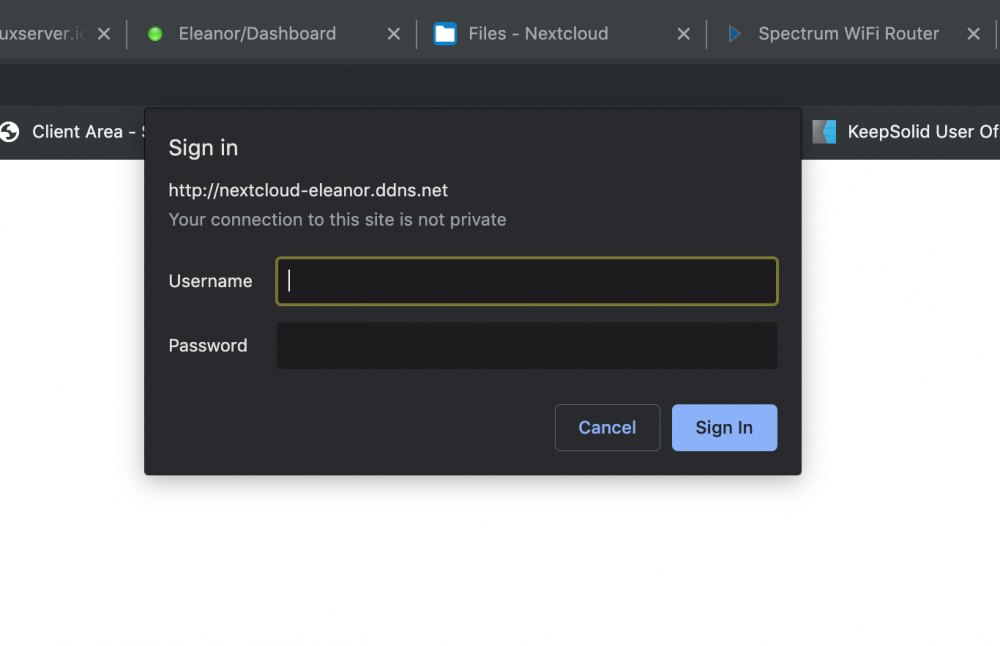This screenshot has height=646, width=1000.
Task: Click the Password input field
Action: coord(527,346)
